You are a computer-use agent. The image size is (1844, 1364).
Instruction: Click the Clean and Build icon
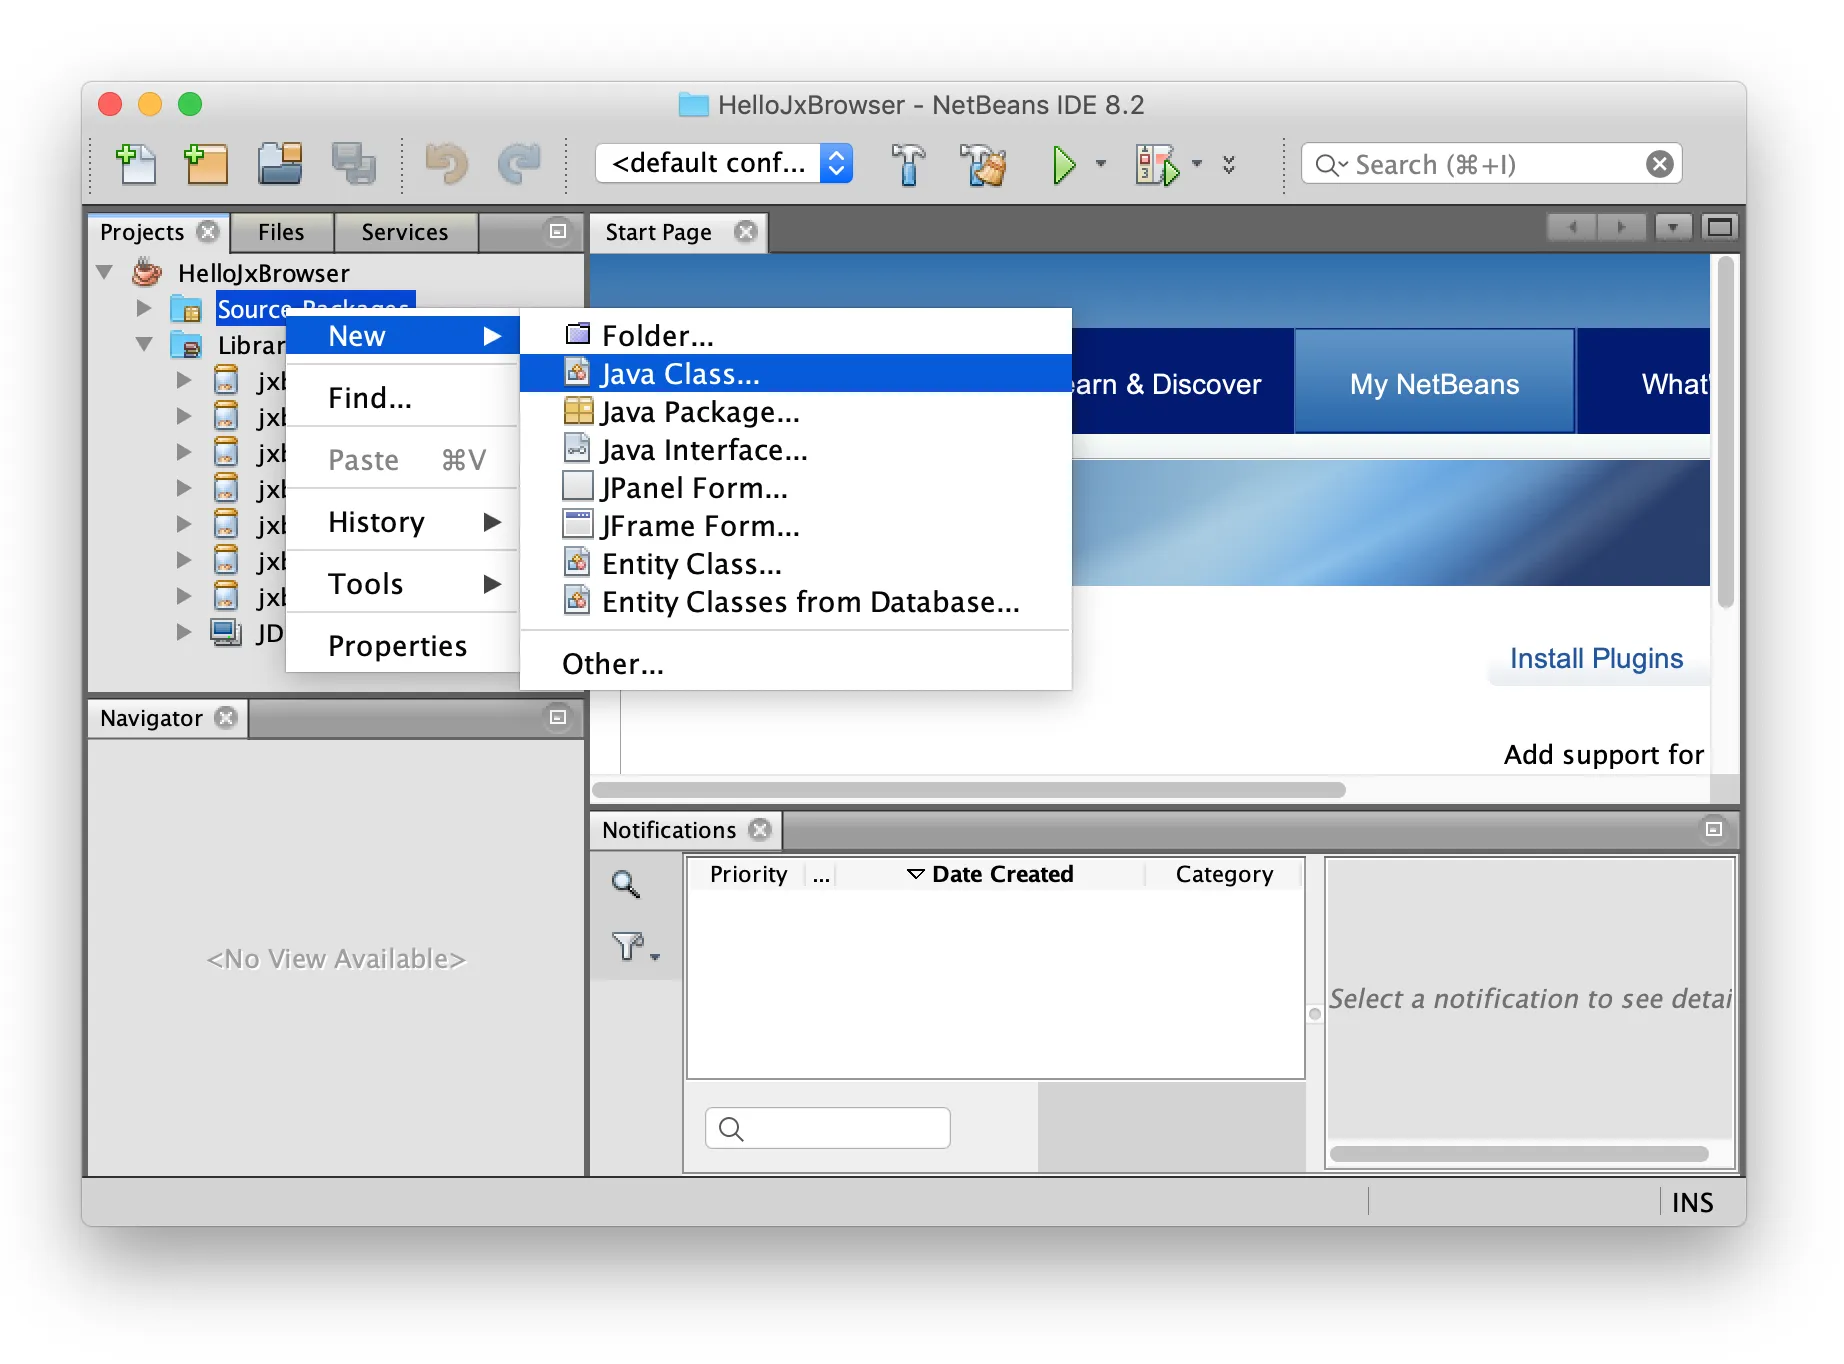coord(982,164)
